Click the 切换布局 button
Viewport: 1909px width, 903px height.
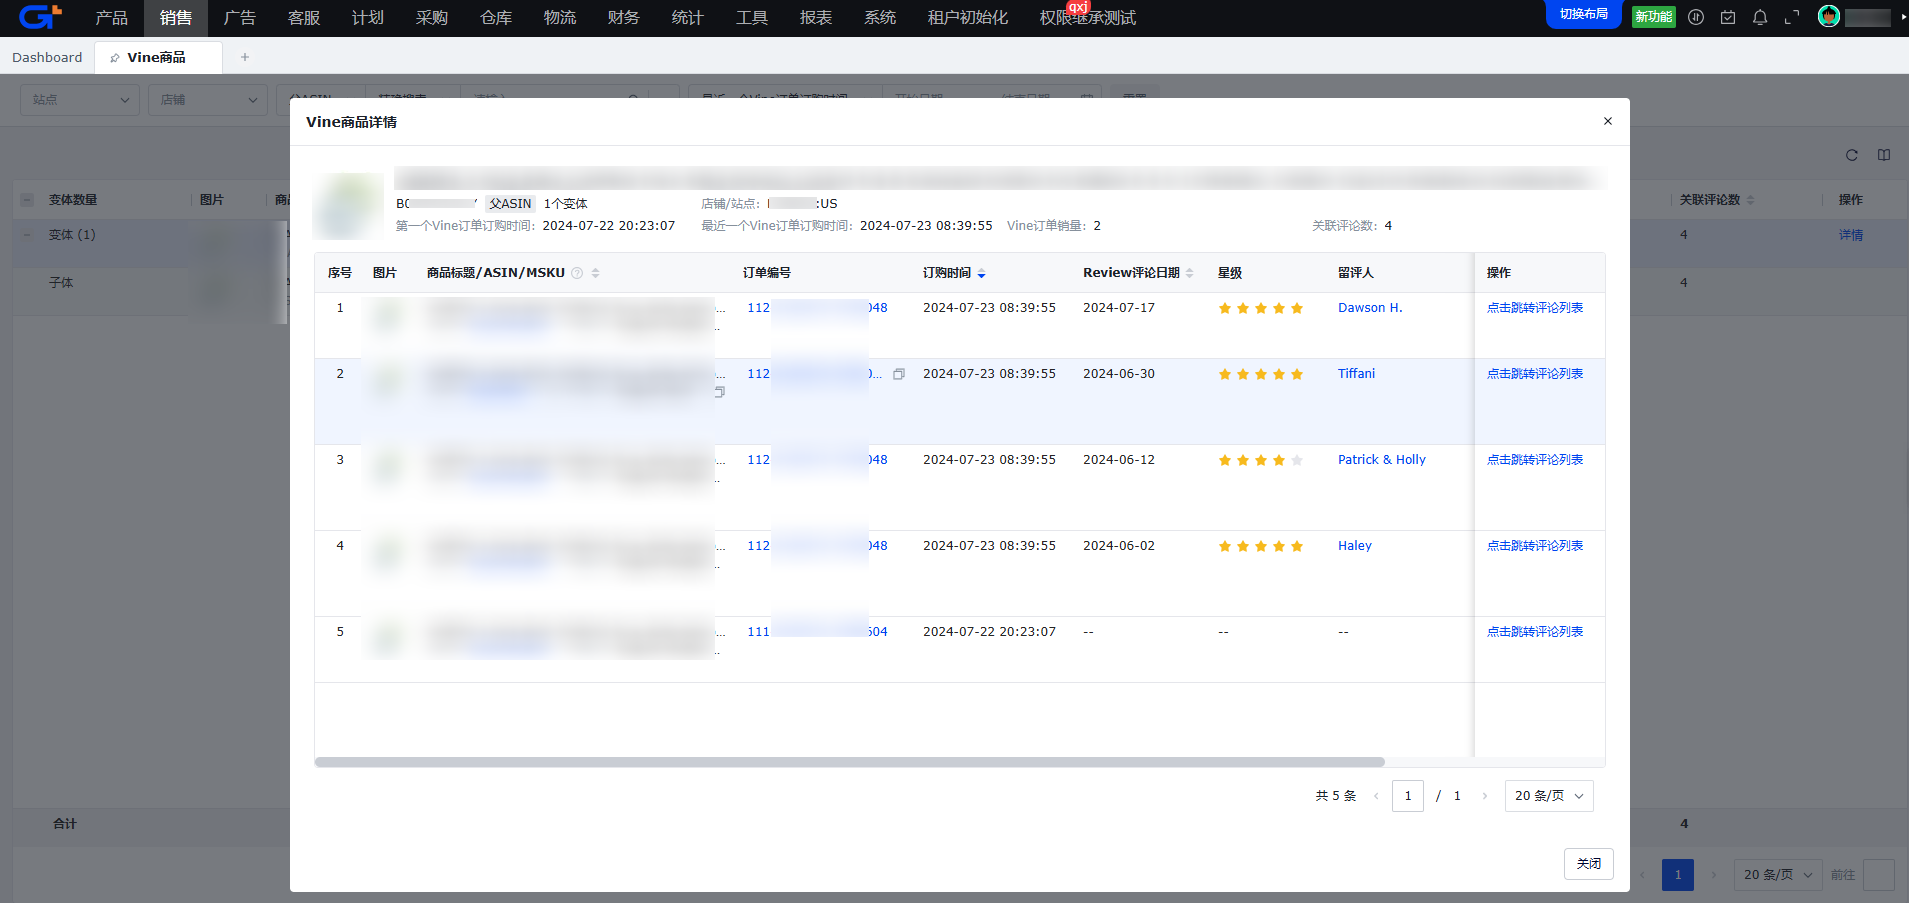click(x=1584, y=14)
